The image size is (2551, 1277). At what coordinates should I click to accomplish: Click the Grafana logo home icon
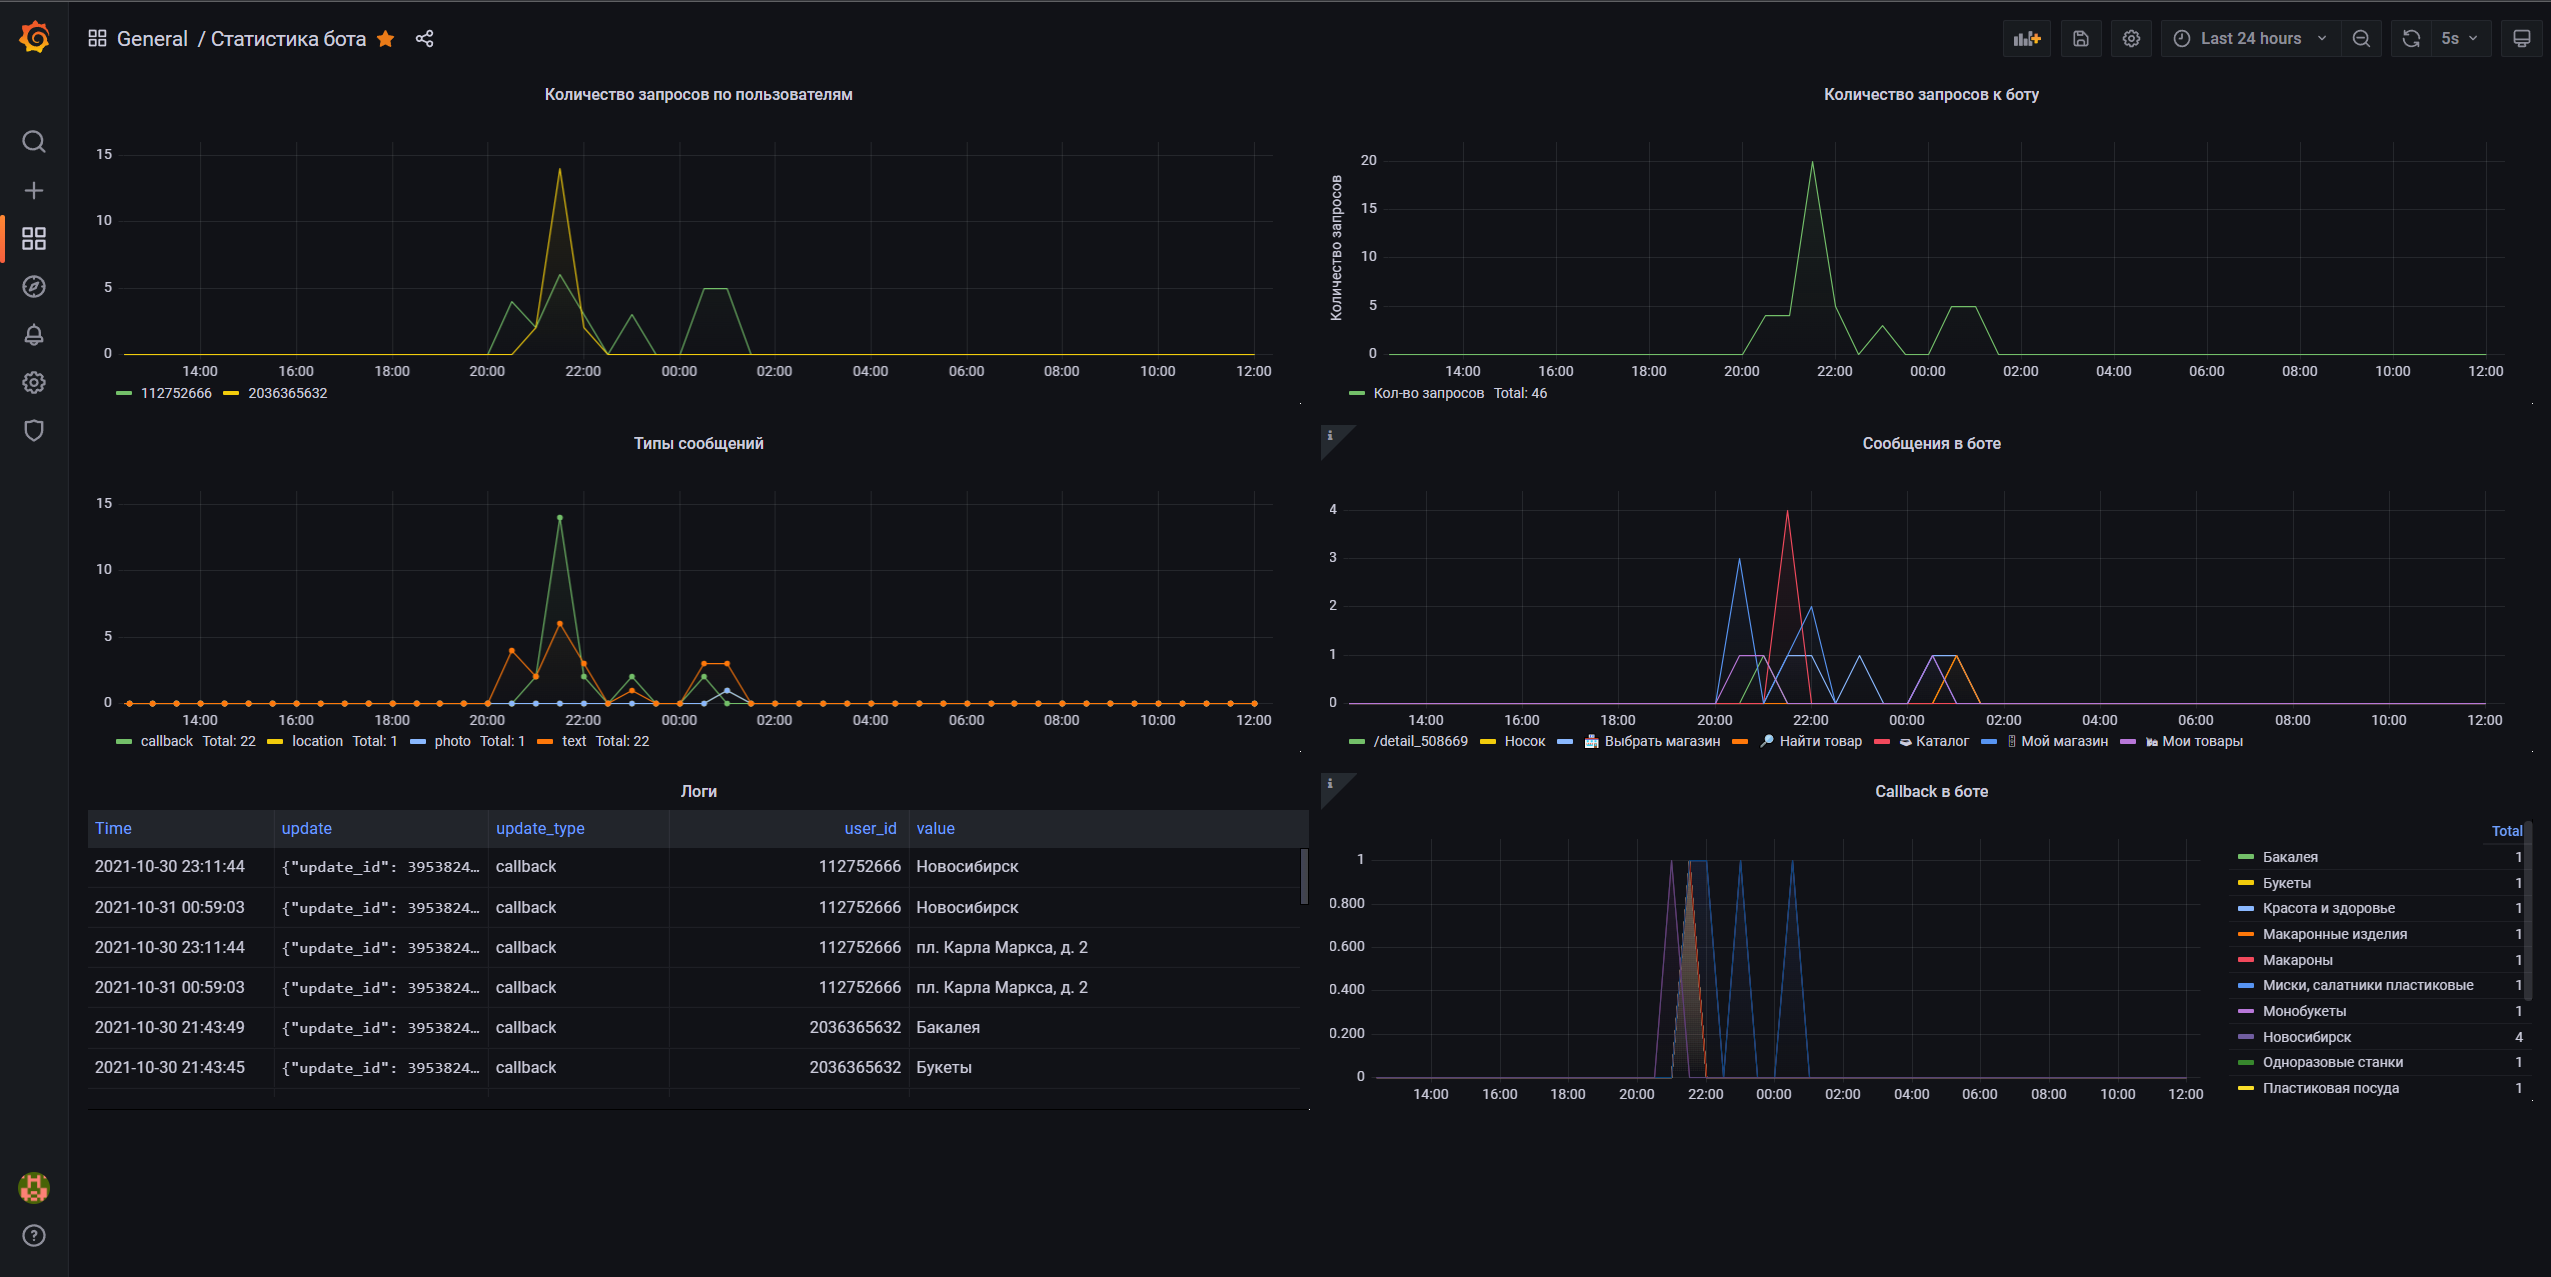click(34, 38)
